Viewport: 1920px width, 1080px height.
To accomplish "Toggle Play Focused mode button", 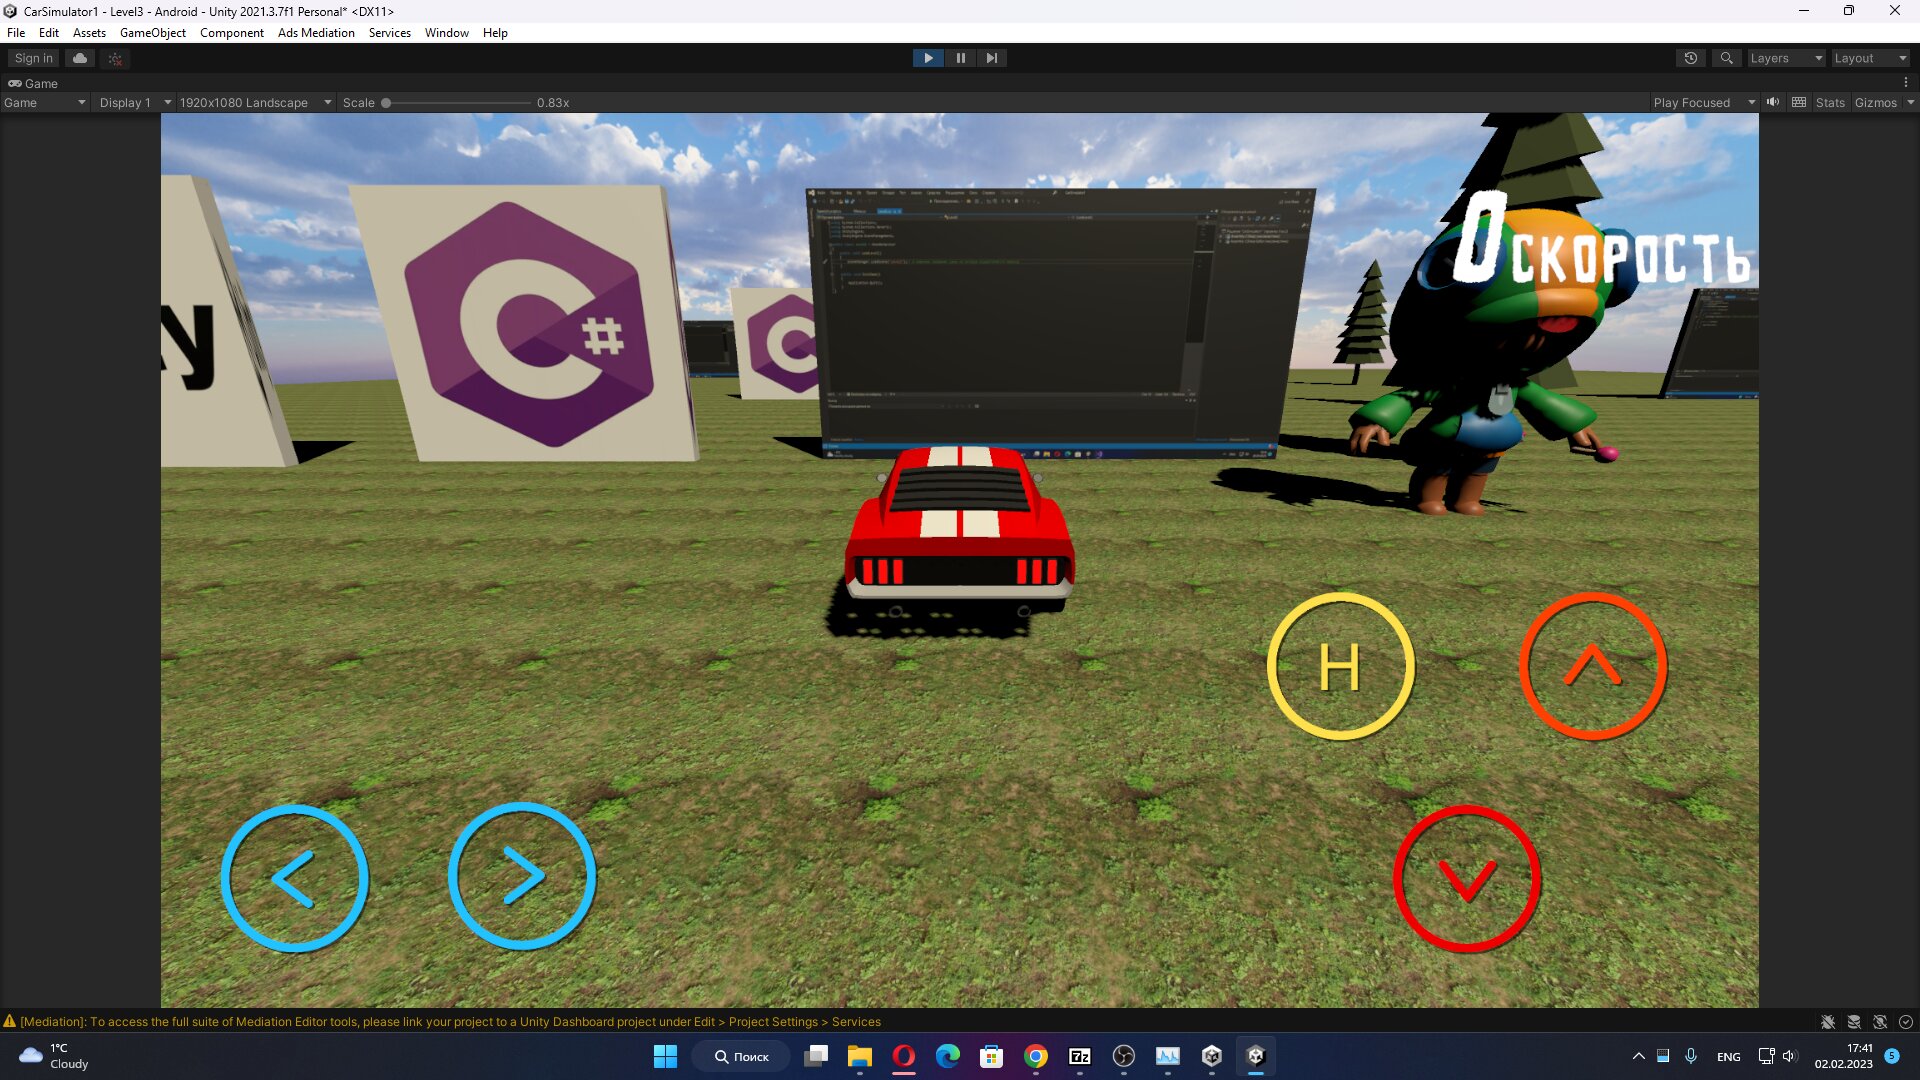I will click(x=1692, y=103).
